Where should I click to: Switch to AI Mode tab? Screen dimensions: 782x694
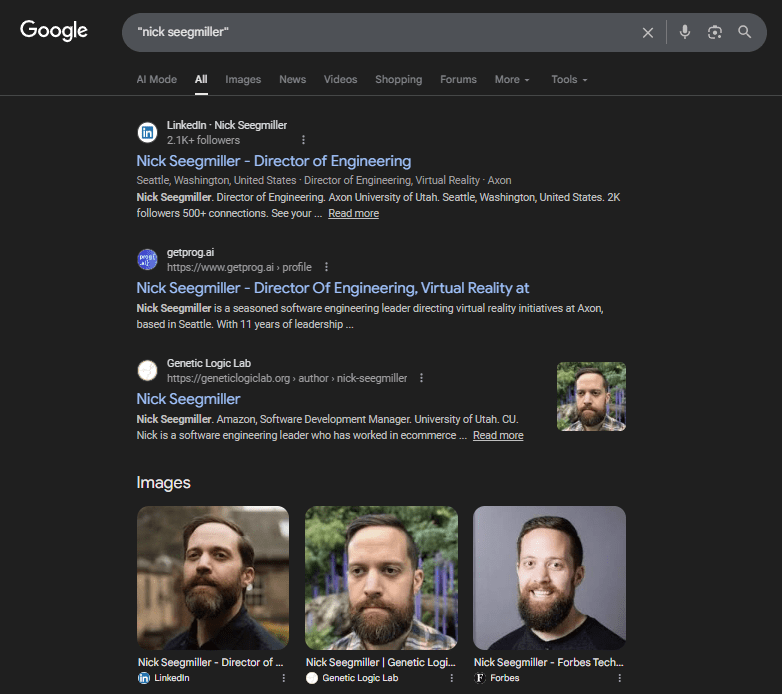157,79
